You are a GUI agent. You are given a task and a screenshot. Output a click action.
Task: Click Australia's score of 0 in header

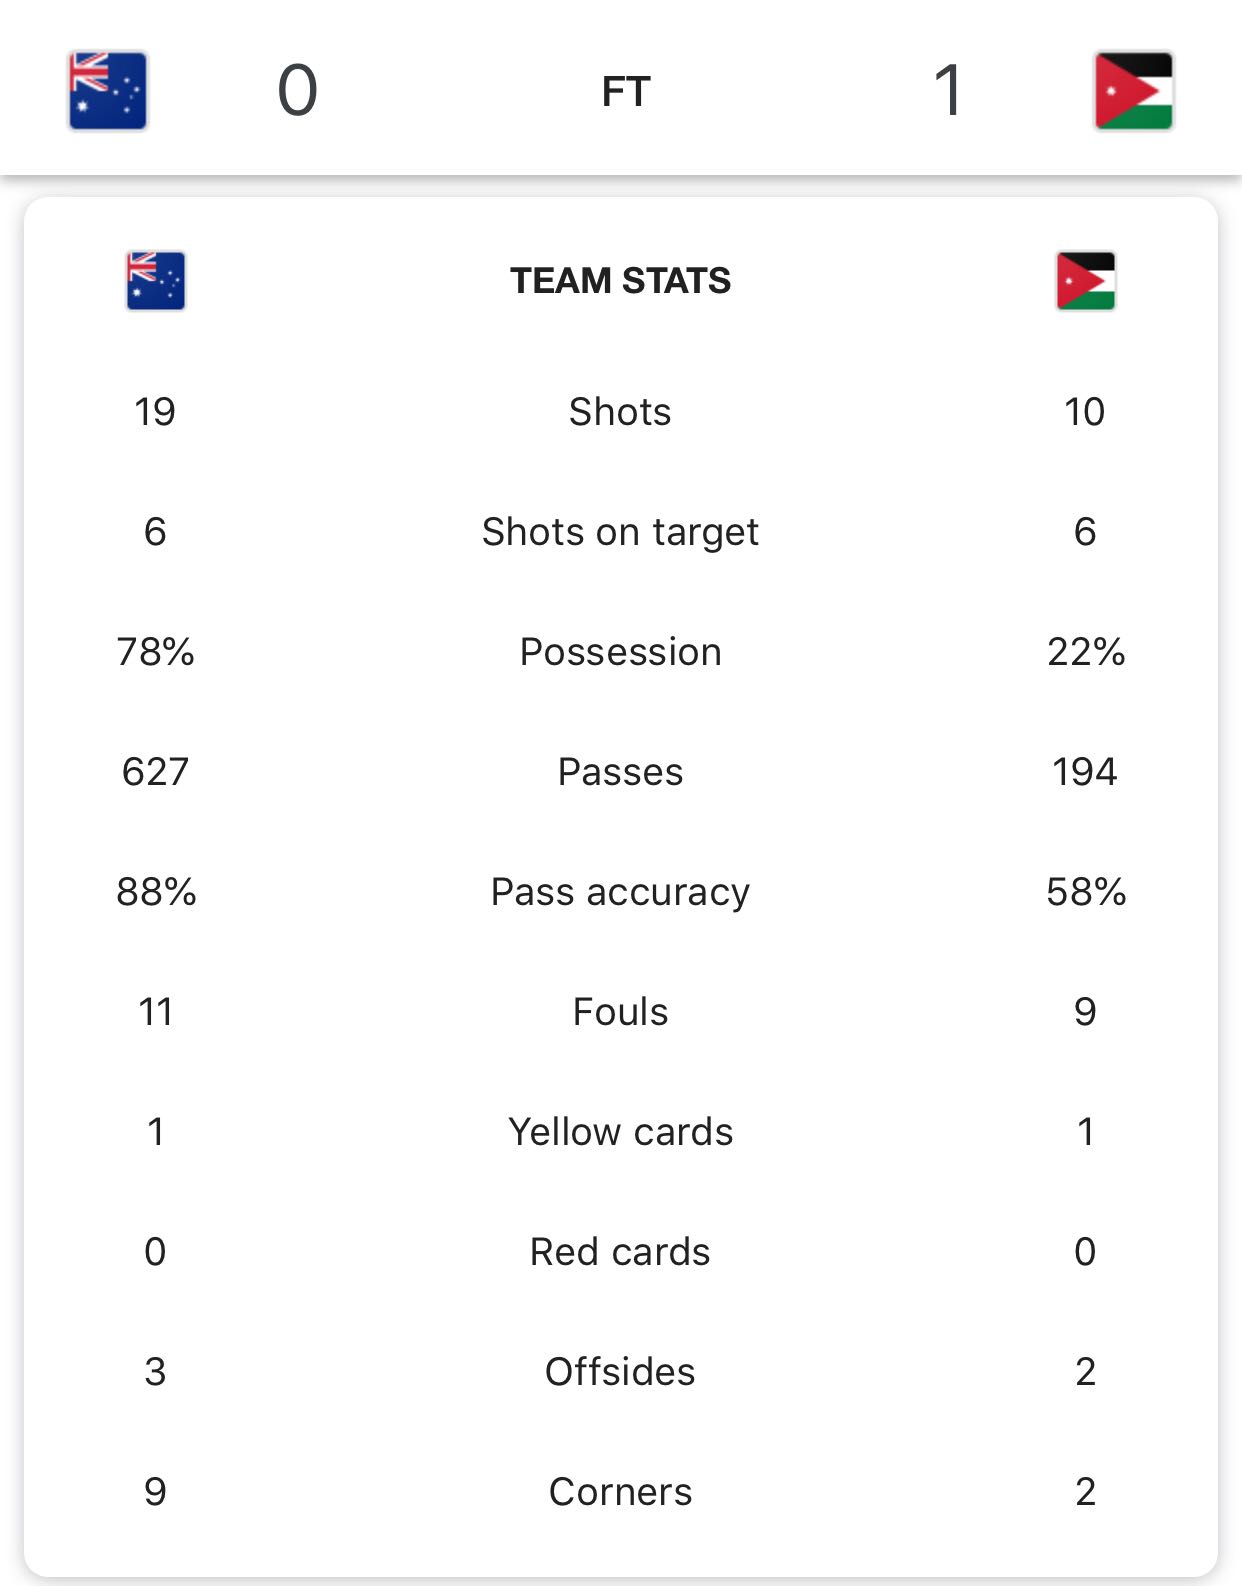[x=297, y=91]
